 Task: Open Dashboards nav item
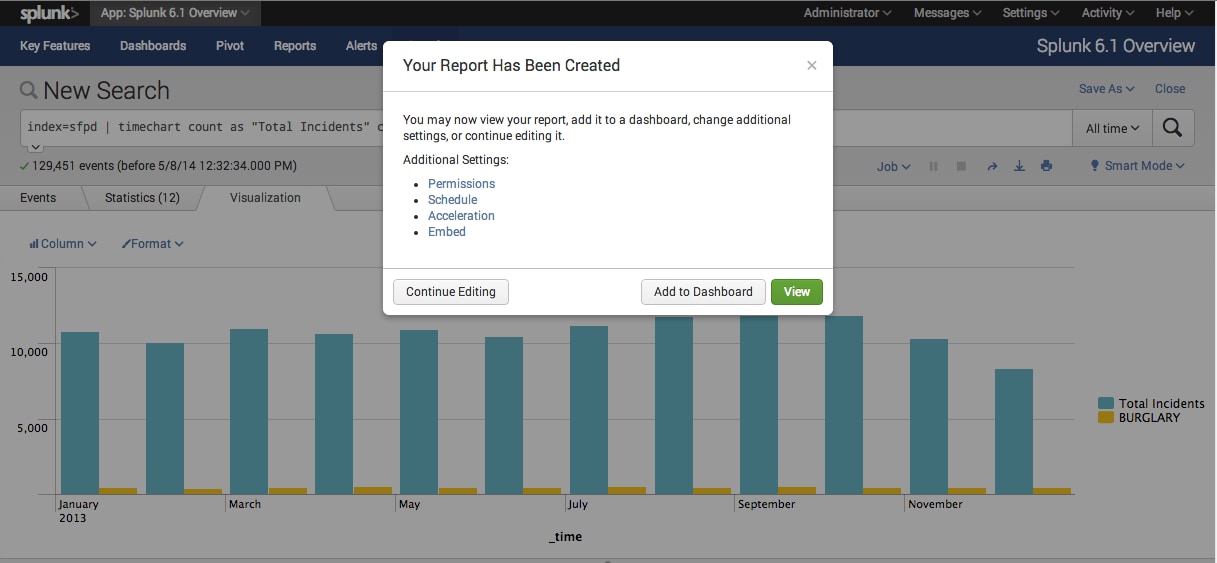[x=153, y=46]
